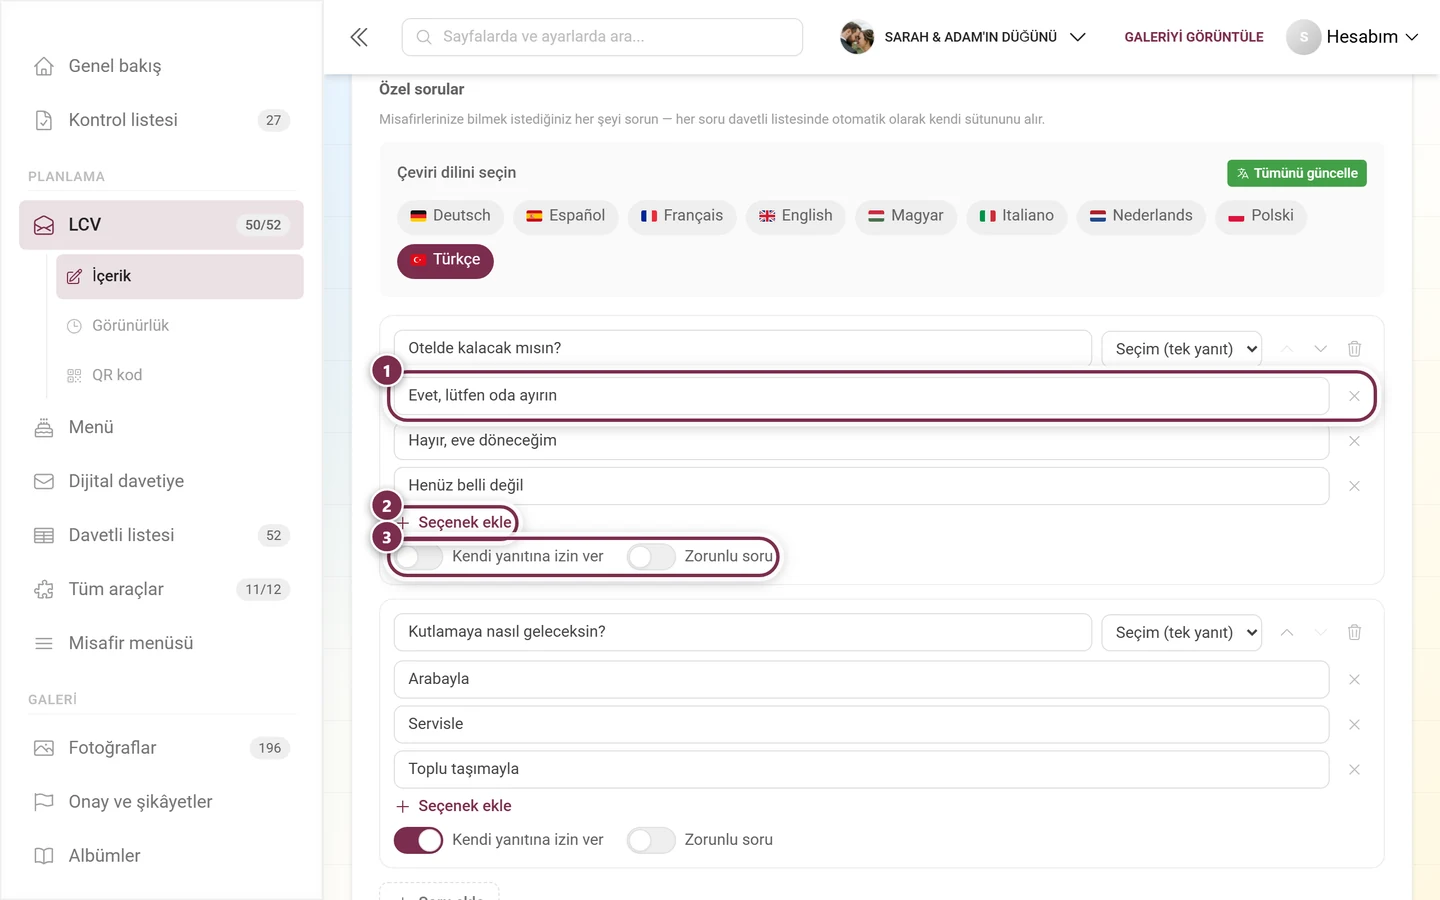Disable 'Kendi yanıtına izin ver' for transport question

pos(418,840)
